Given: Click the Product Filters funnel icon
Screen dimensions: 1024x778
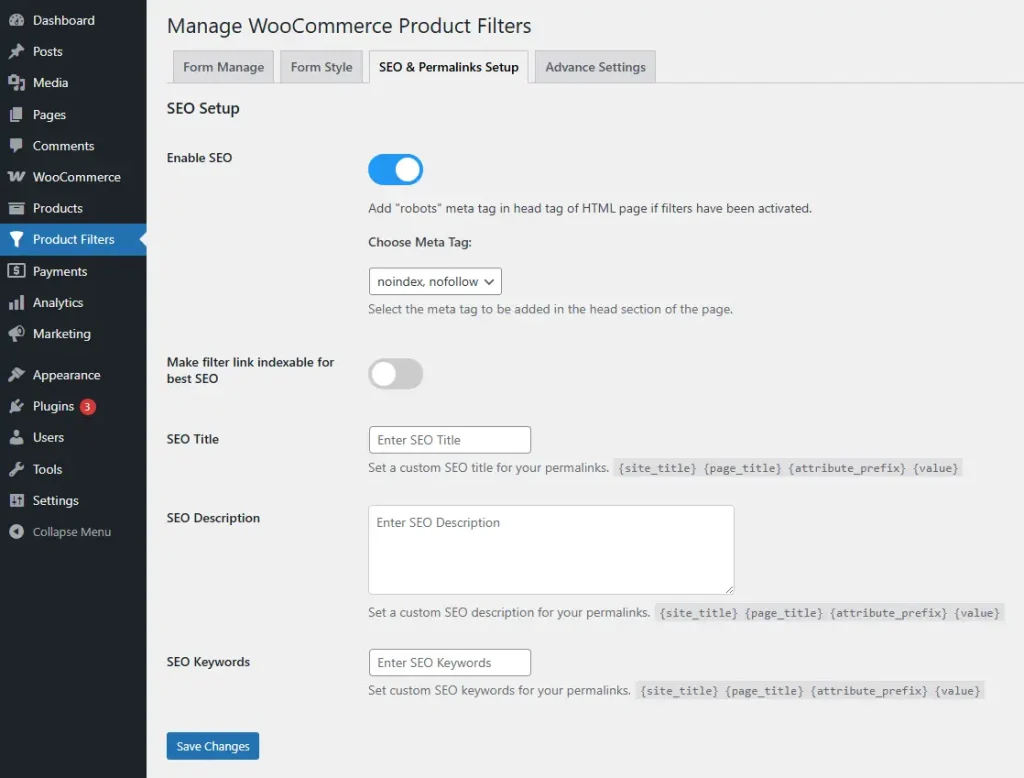Looking at the screenshot, I should click(x=16, y=240).
